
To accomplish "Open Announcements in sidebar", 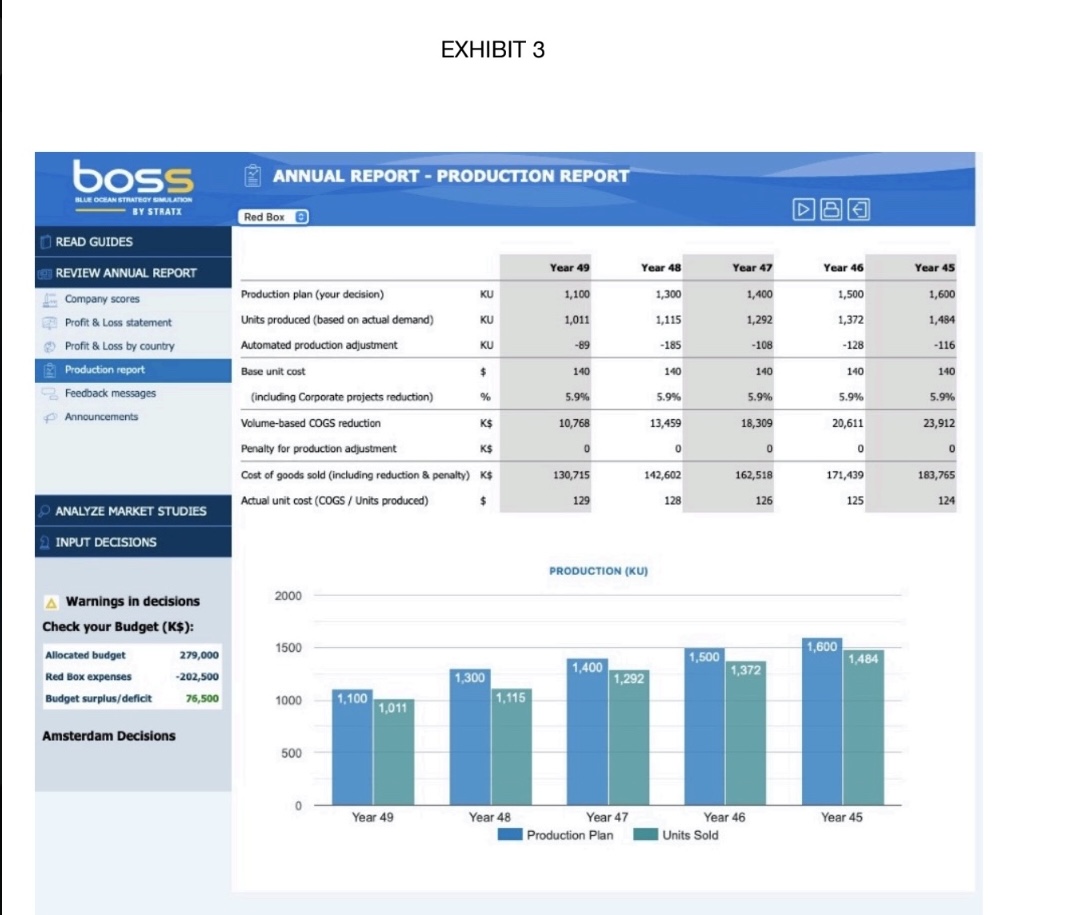I will coord(101,416).
